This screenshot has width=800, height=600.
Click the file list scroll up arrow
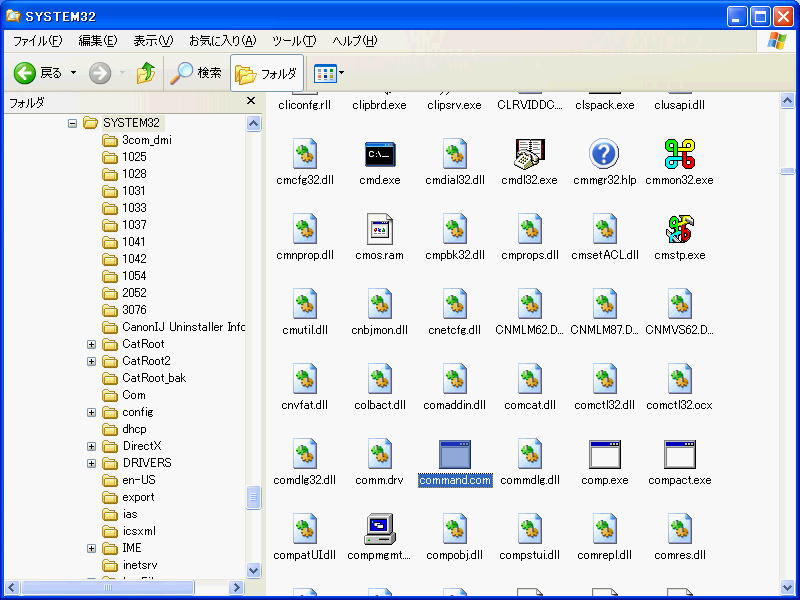click(x=787, y=101)
